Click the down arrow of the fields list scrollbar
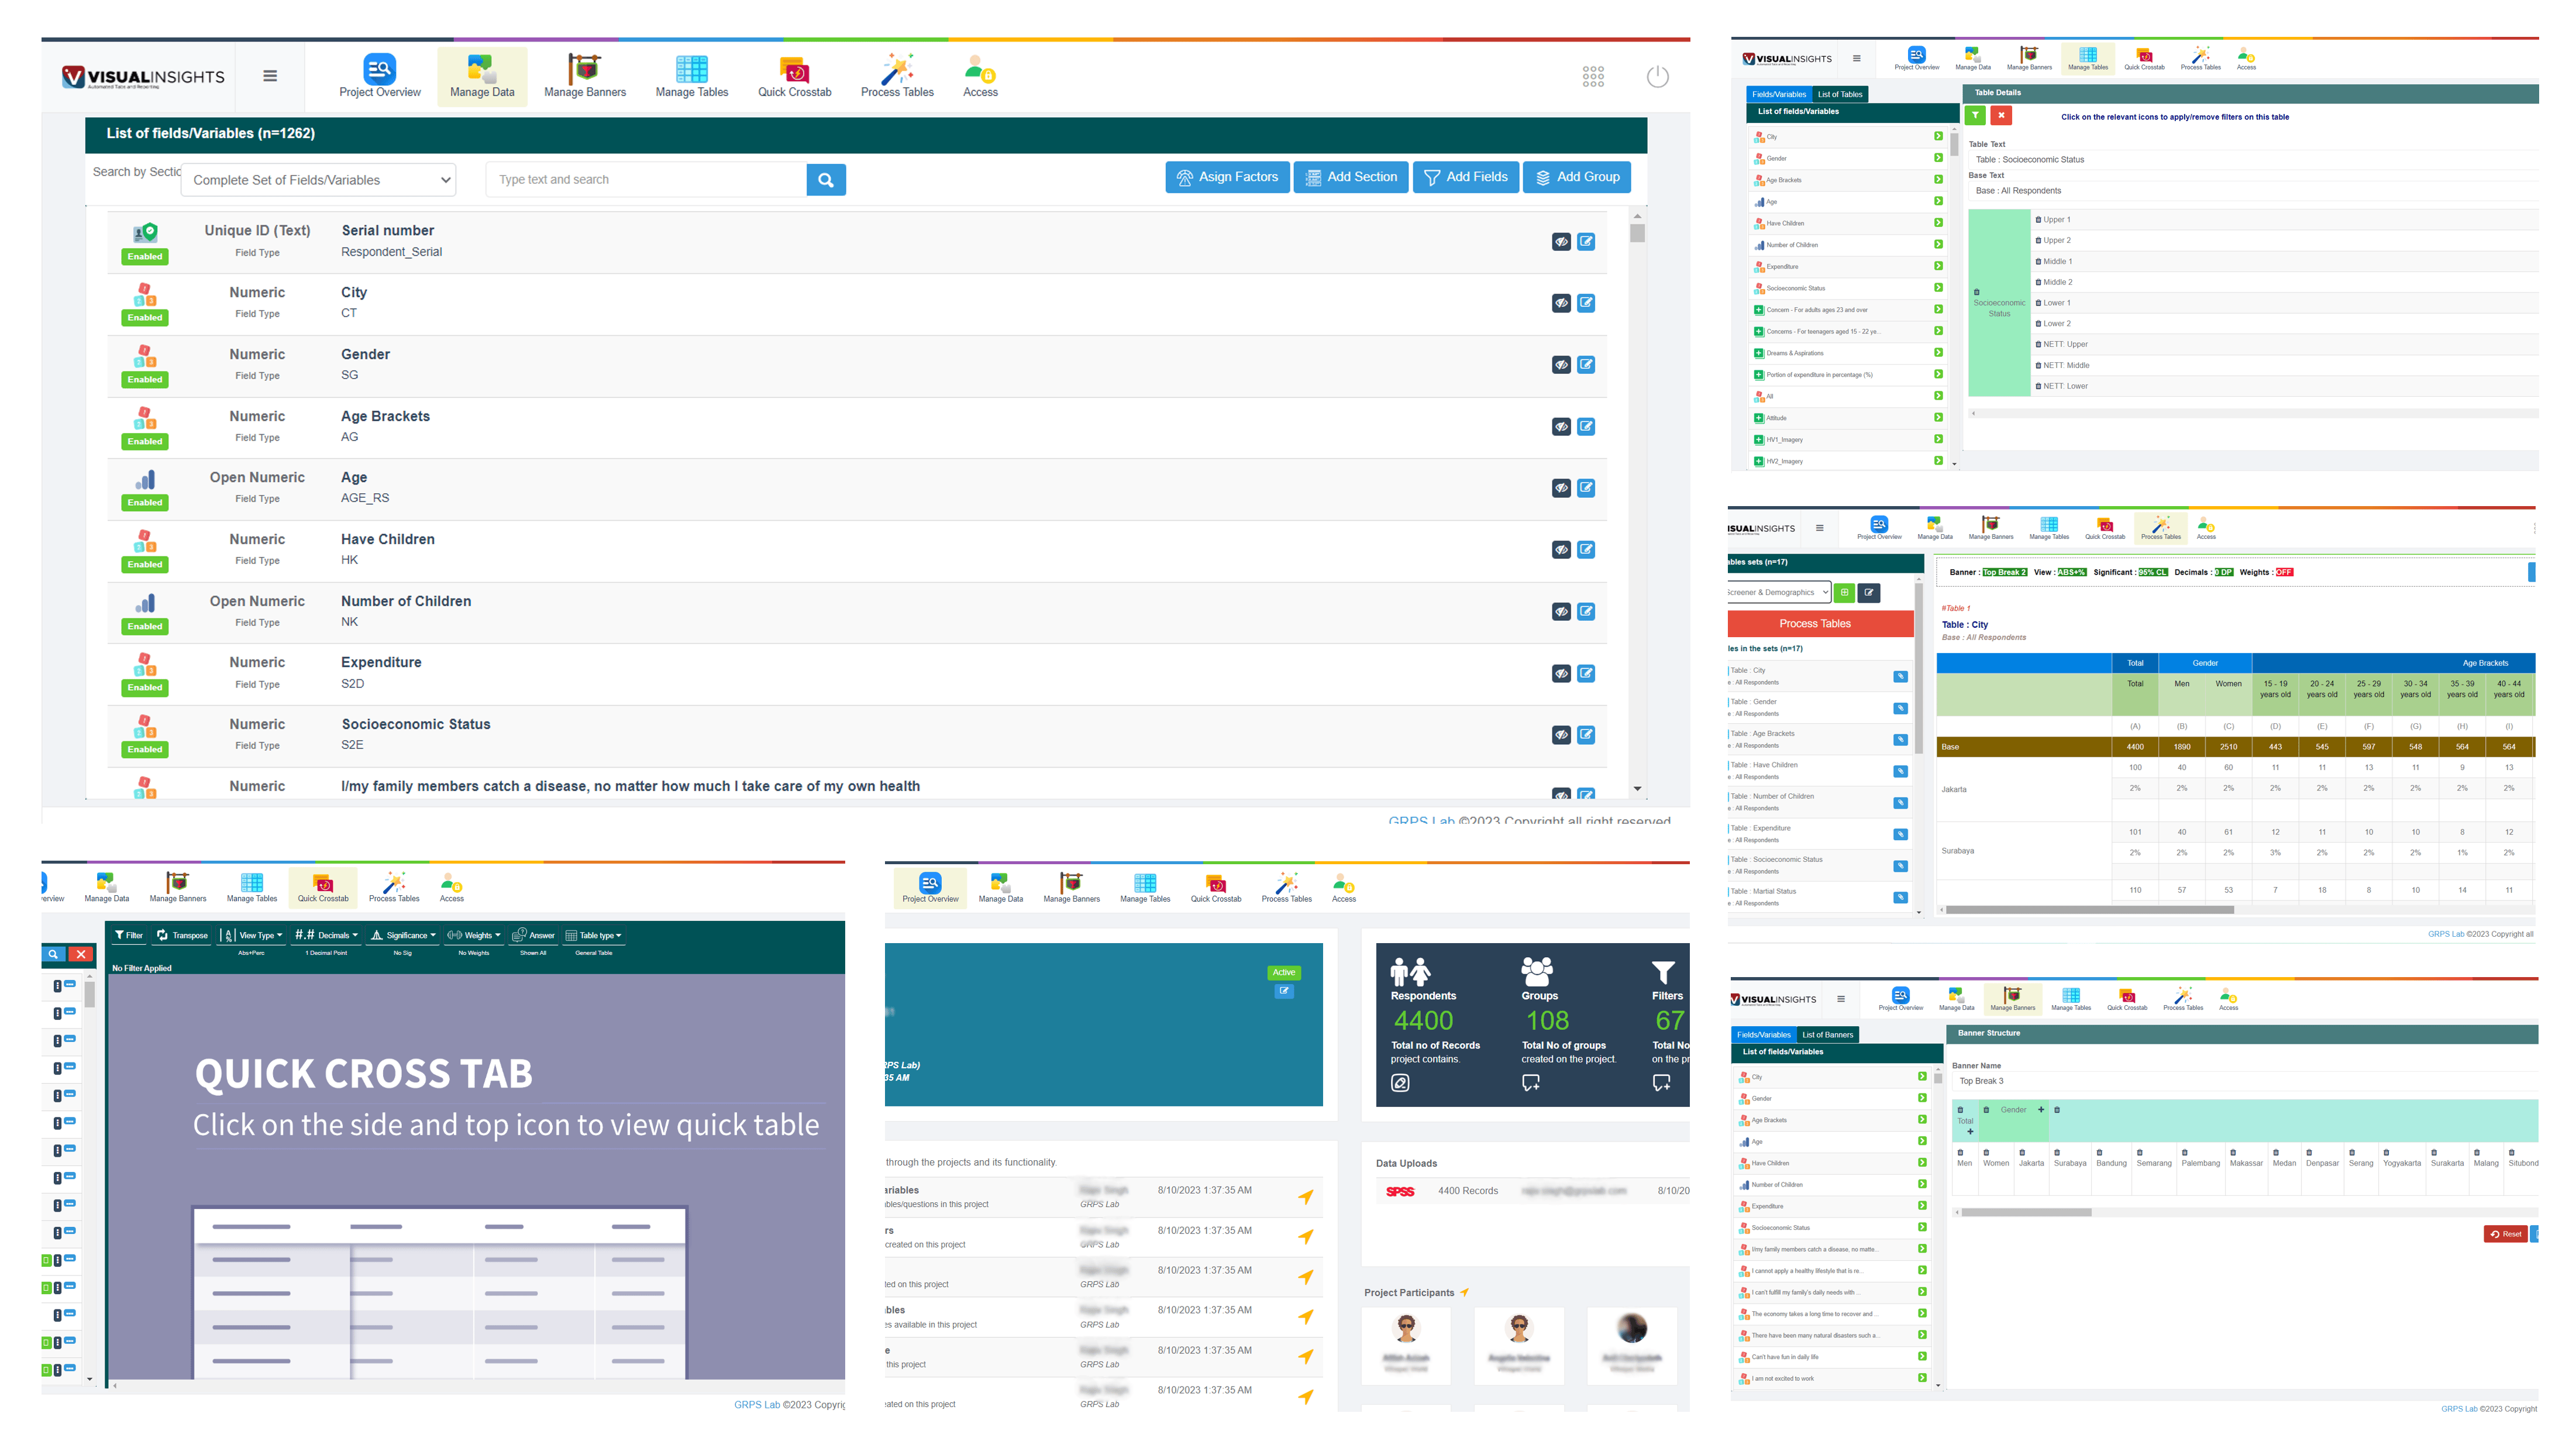The height and width of the screenshot is (1451, 2576). (x=1637, y=789)
